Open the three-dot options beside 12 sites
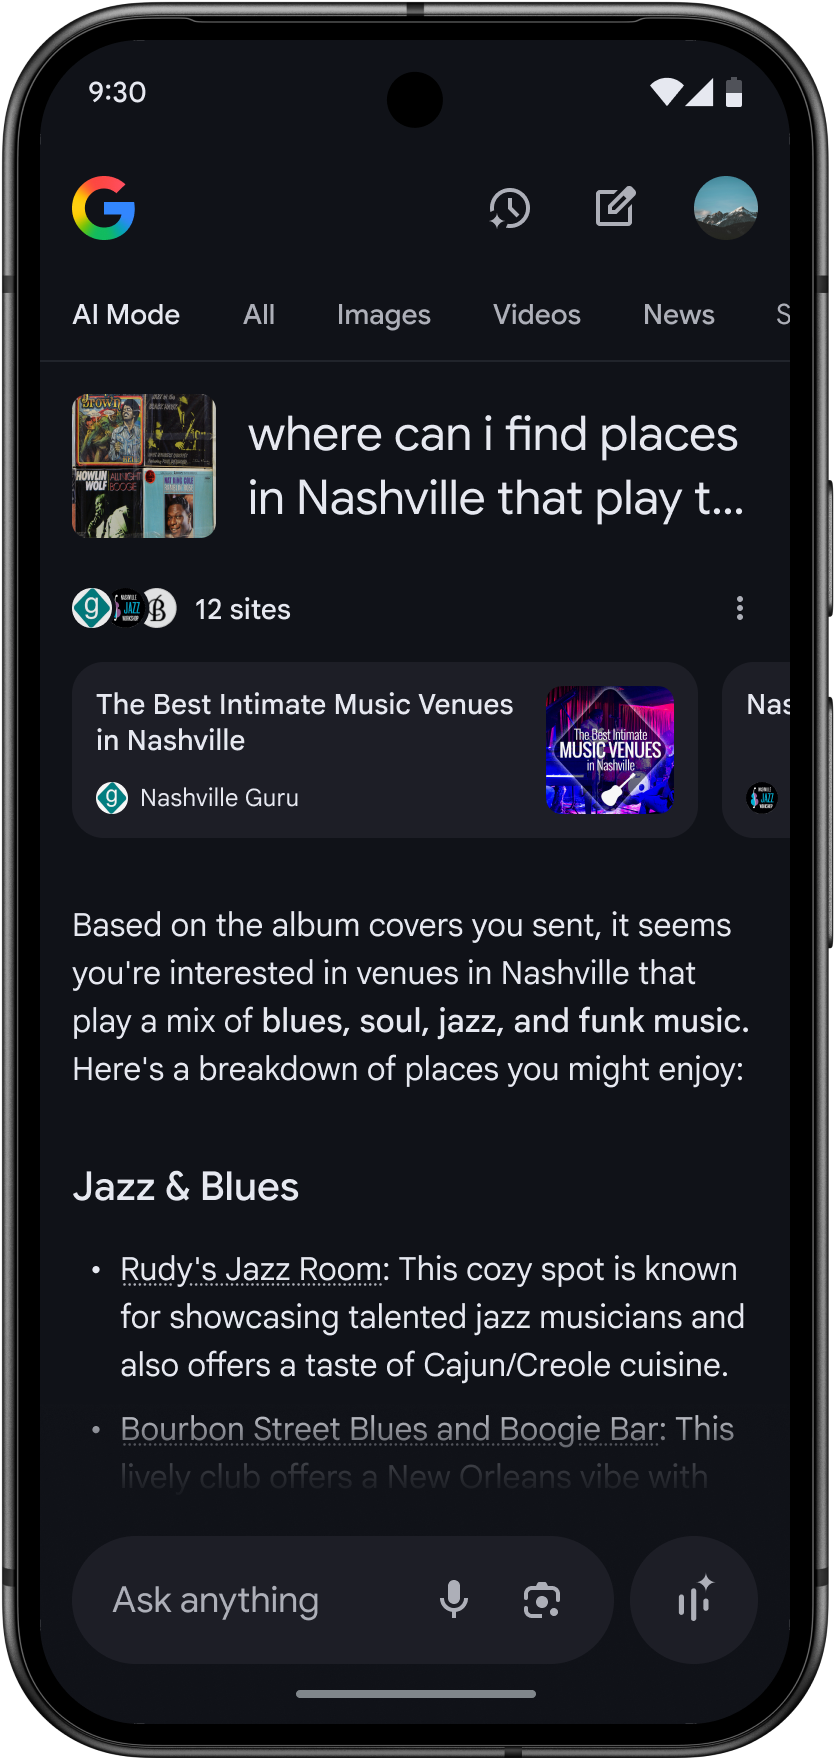The image size is (834, 1758). [x=740, y=608]
